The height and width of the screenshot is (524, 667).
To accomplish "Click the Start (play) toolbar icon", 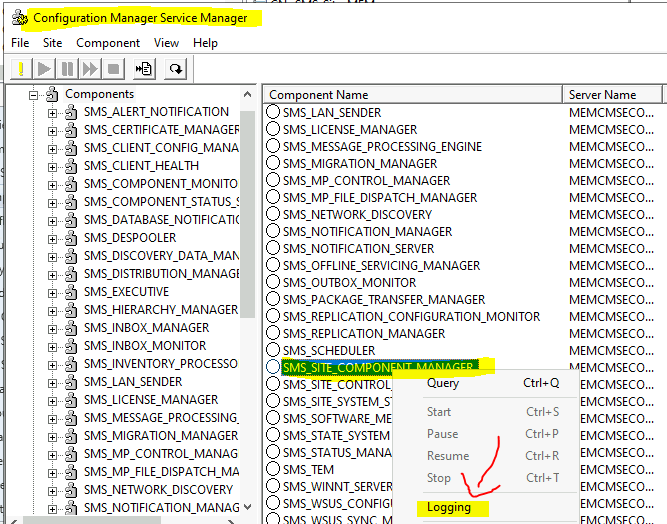I will coord(44,68).
